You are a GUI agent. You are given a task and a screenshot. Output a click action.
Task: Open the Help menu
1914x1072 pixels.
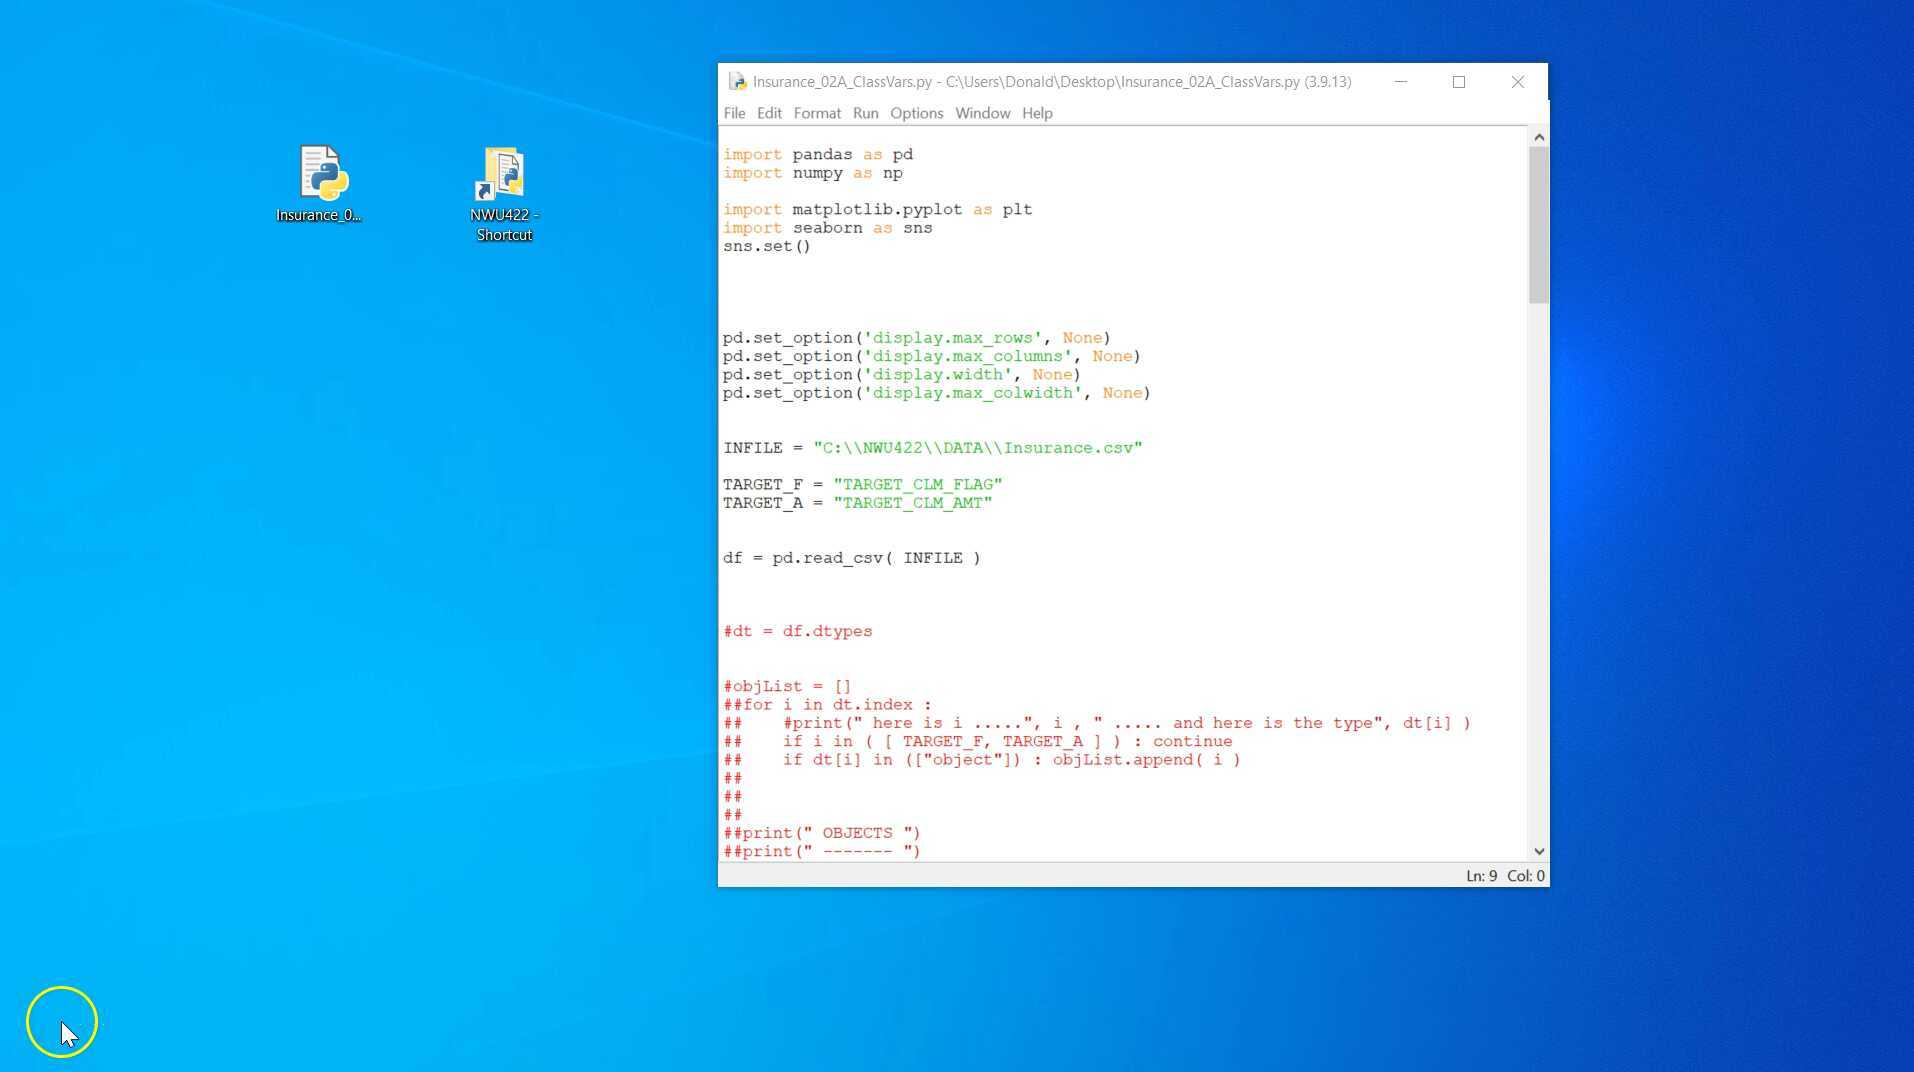click(x=1037, y=113)
